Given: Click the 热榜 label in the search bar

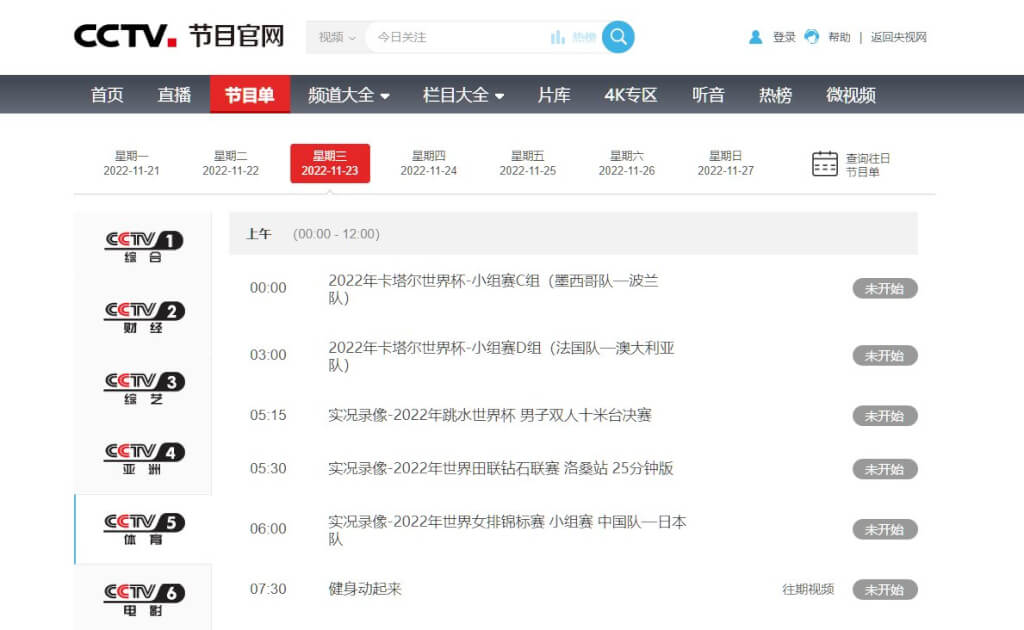Looking at the screenshot, I should tap(584, 37).
